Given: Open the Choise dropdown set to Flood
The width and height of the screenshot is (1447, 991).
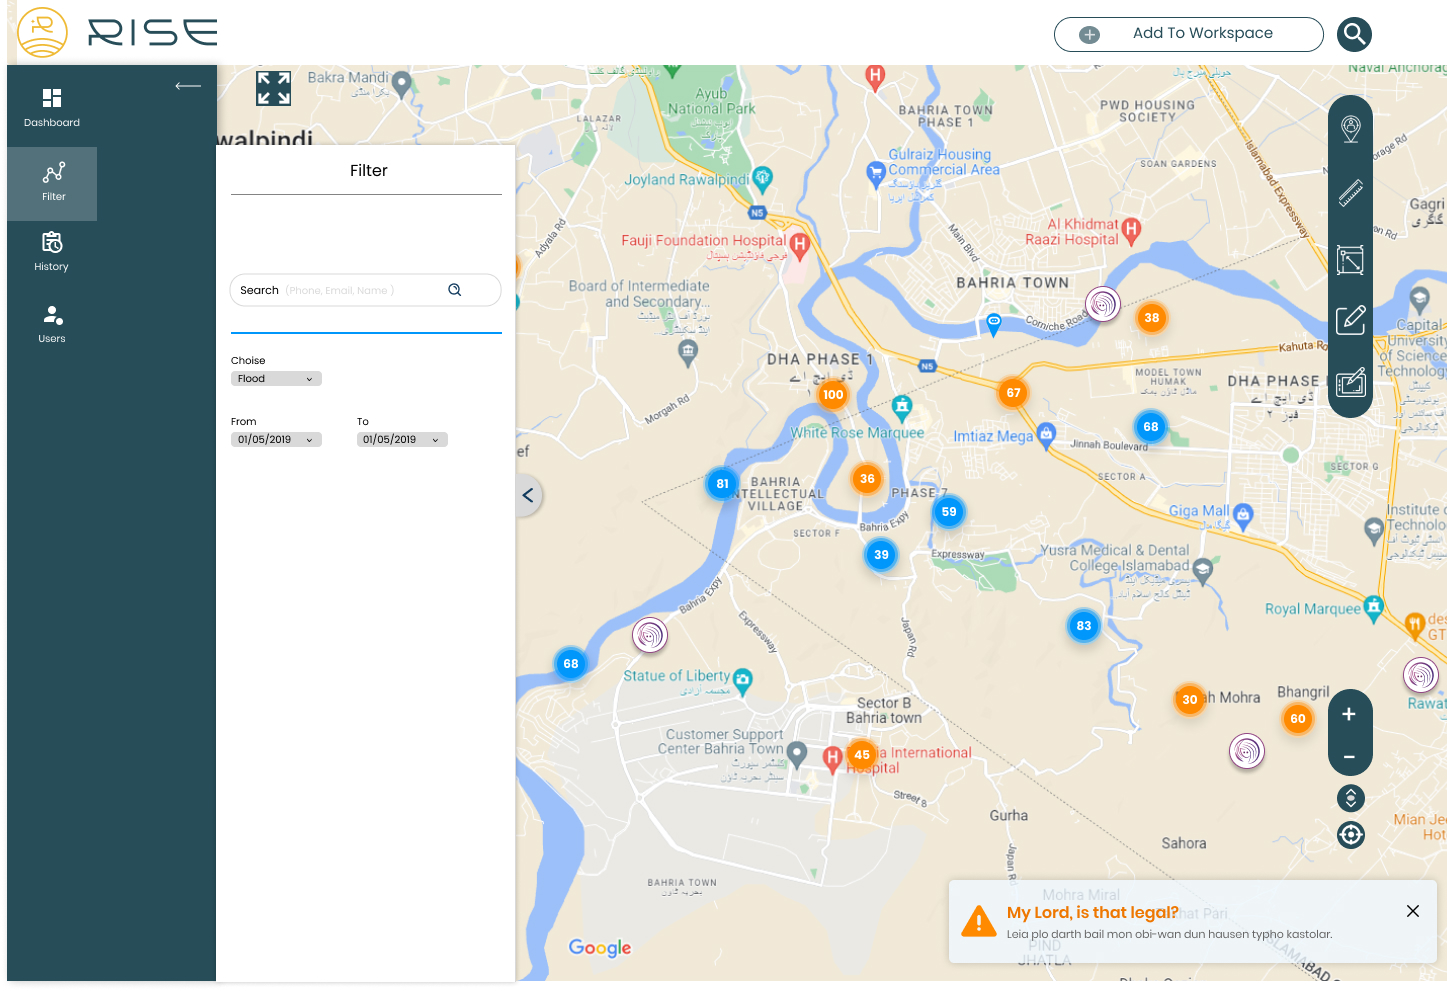Looking at the screenshot, I should [276, 379].
